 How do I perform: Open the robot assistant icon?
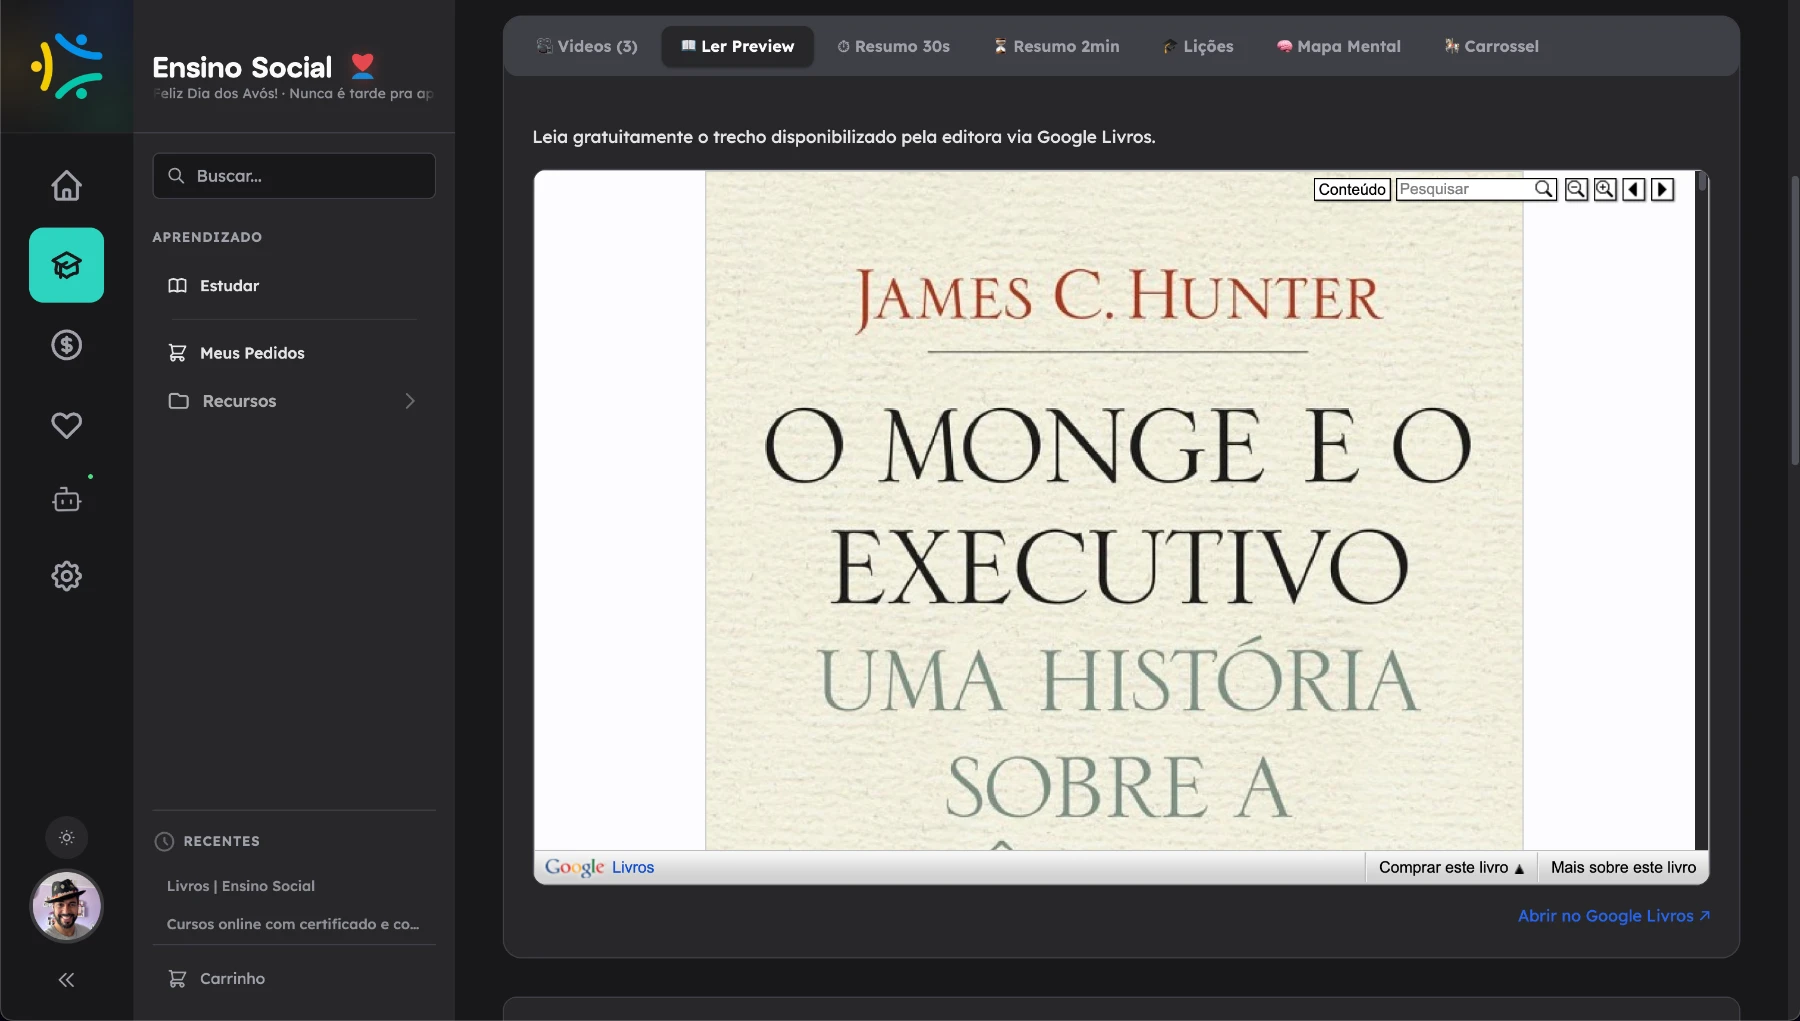point(66,498)
